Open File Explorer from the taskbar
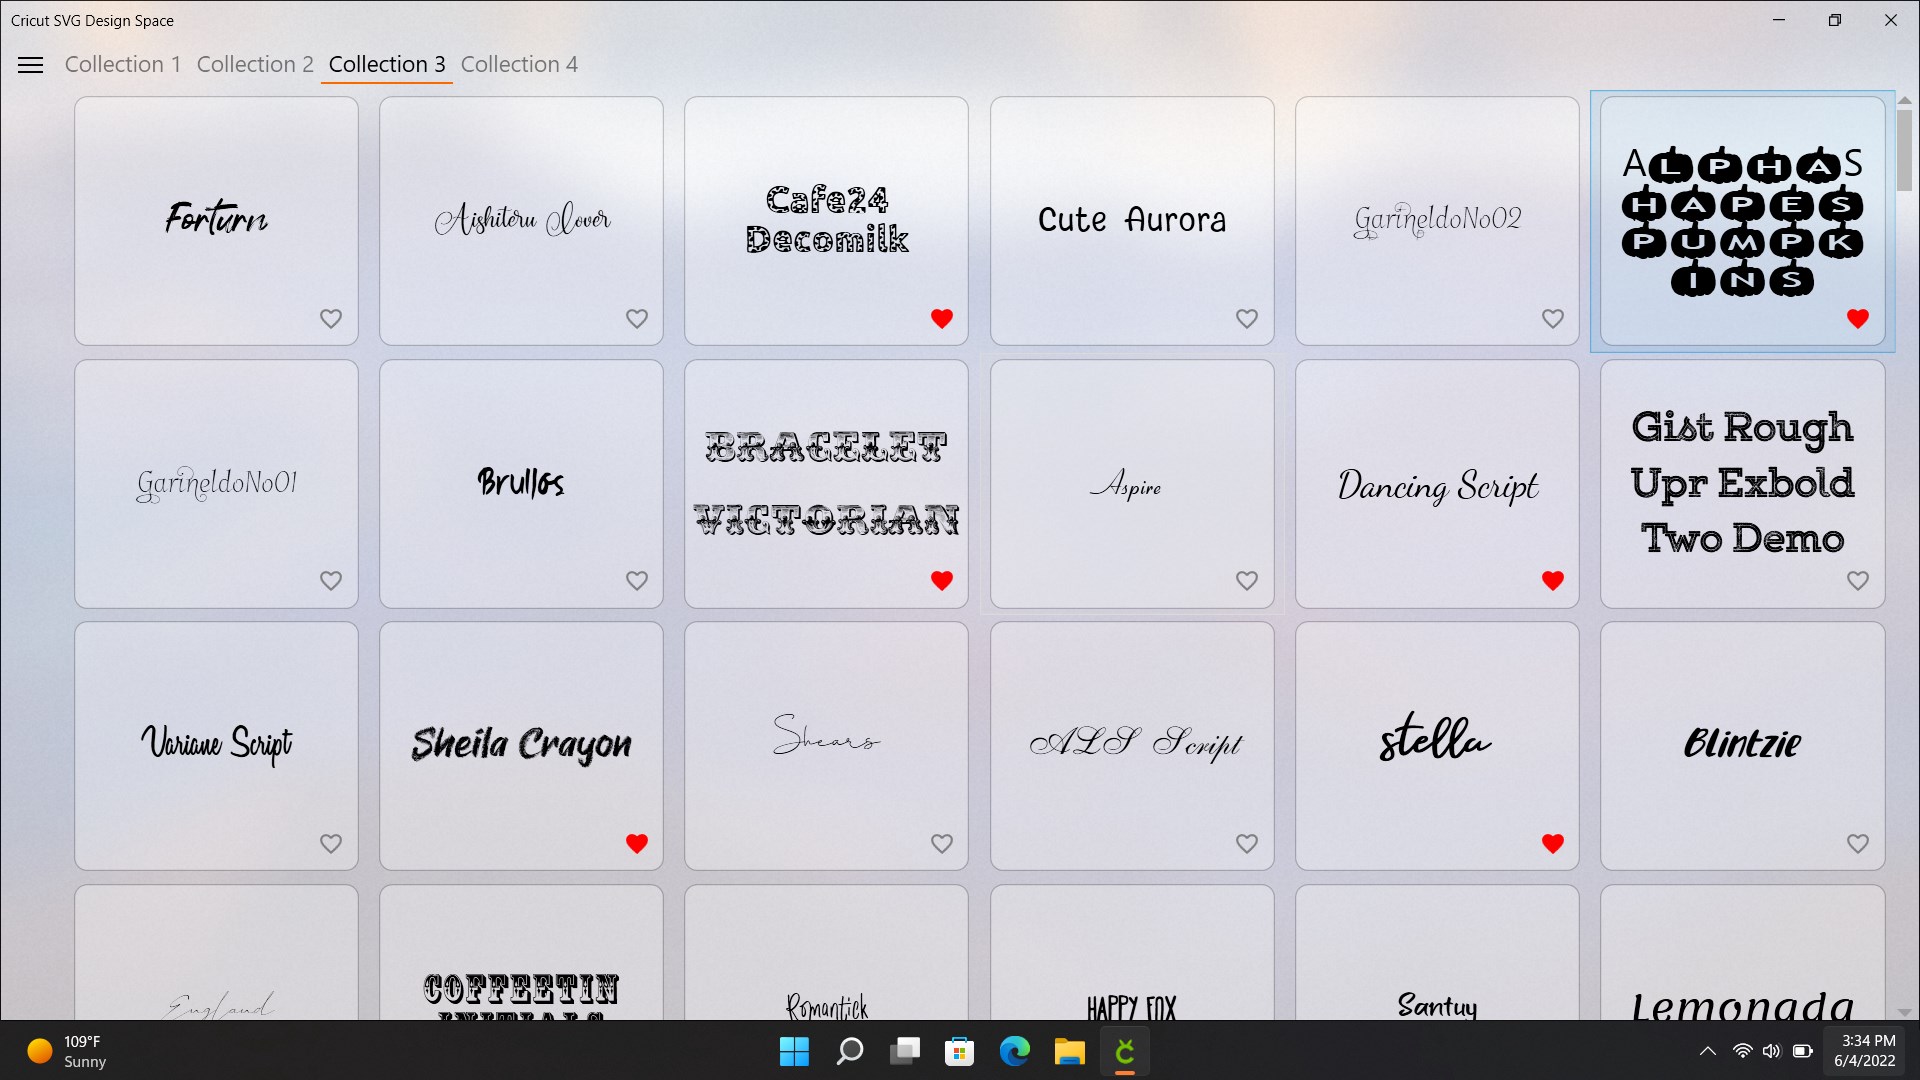 click(1069, 1051)
